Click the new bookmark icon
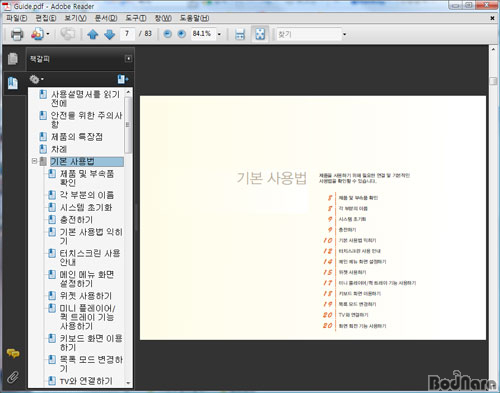This screenshot has height=393, width=500. click(123, 79)
